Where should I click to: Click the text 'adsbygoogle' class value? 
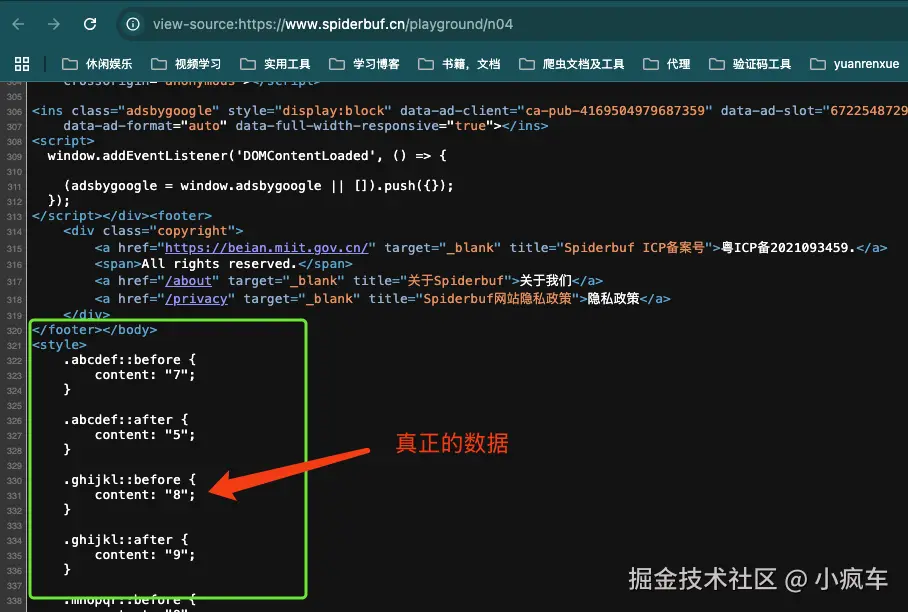[169, 111]
